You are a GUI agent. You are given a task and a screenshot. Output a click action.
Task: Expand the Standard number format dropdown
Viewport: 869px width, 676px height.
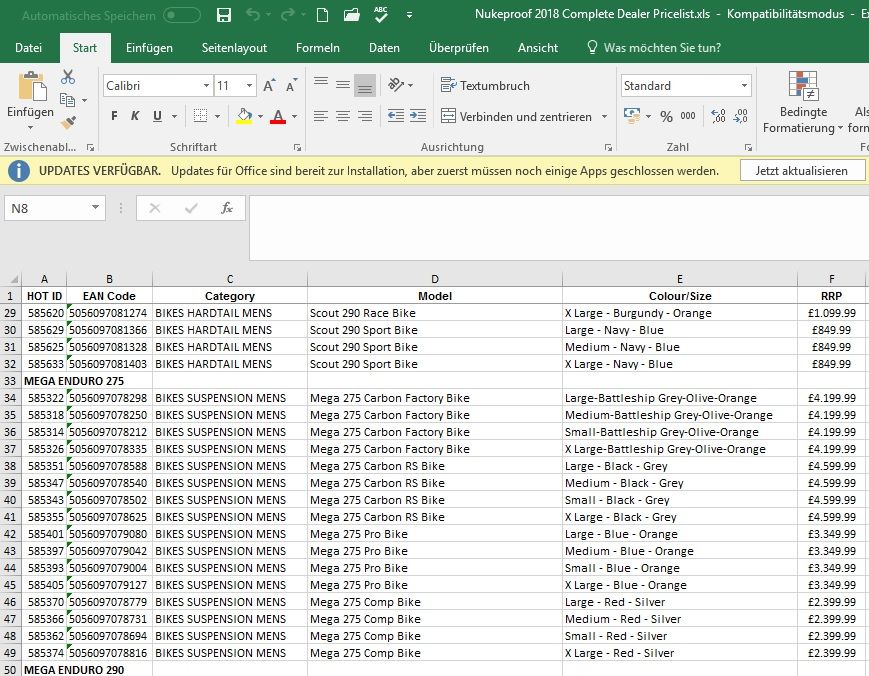tap(744, 86)
